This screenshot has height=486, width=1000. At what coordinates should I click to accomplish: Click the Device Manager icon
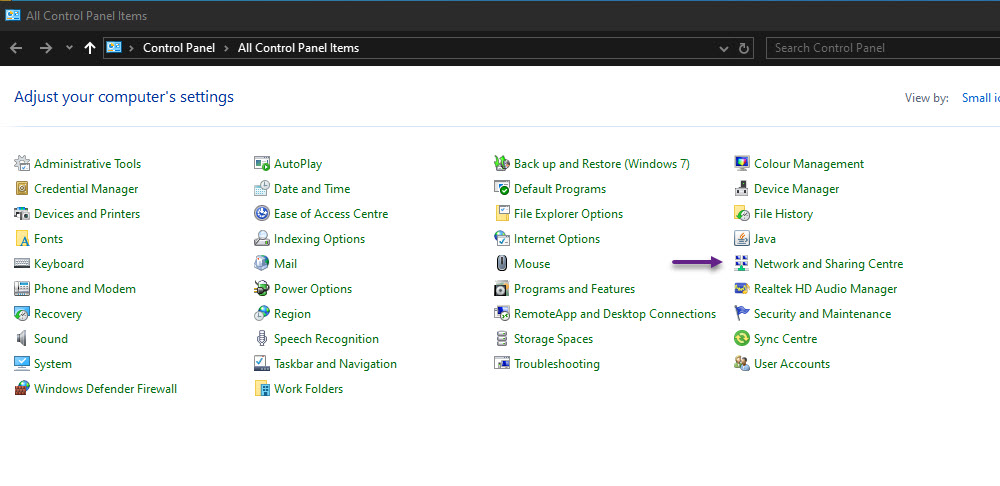coord(742,189)
